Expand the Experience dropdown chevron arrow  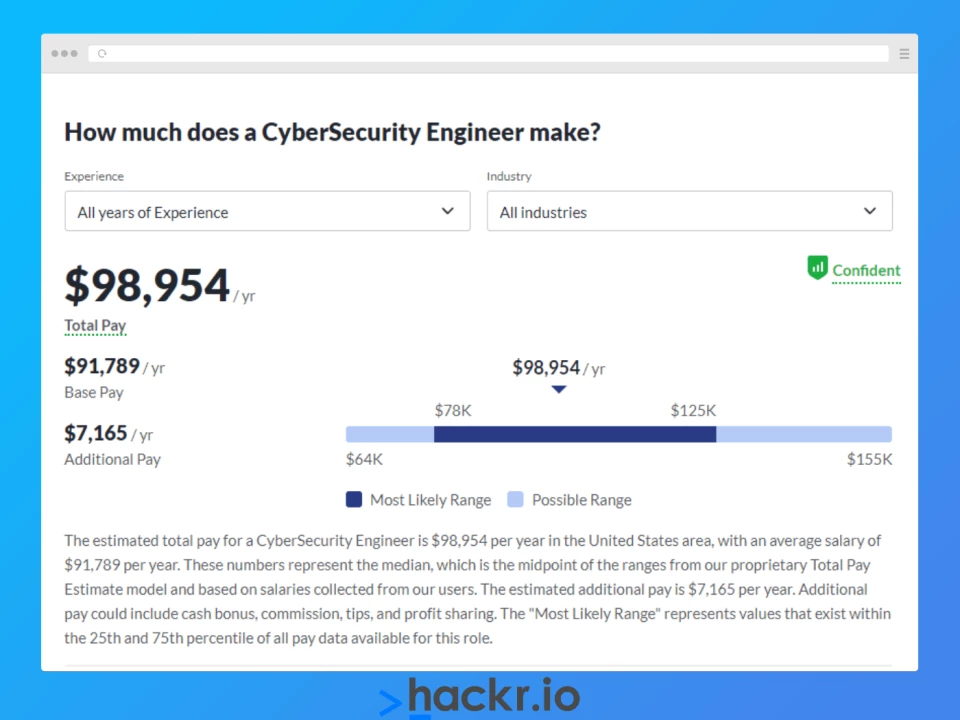click(x=448, y=211)
